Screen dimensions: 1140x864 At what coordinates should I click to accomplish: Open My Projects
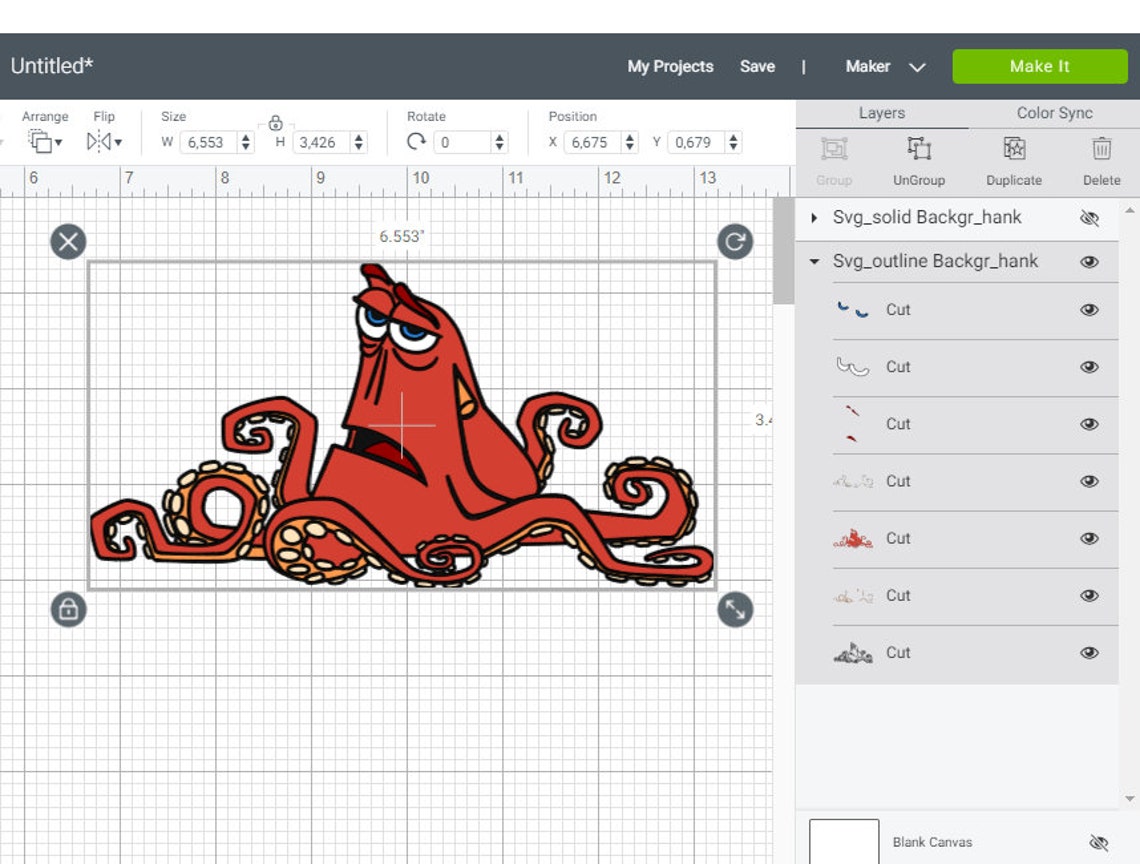pos(670,66)
